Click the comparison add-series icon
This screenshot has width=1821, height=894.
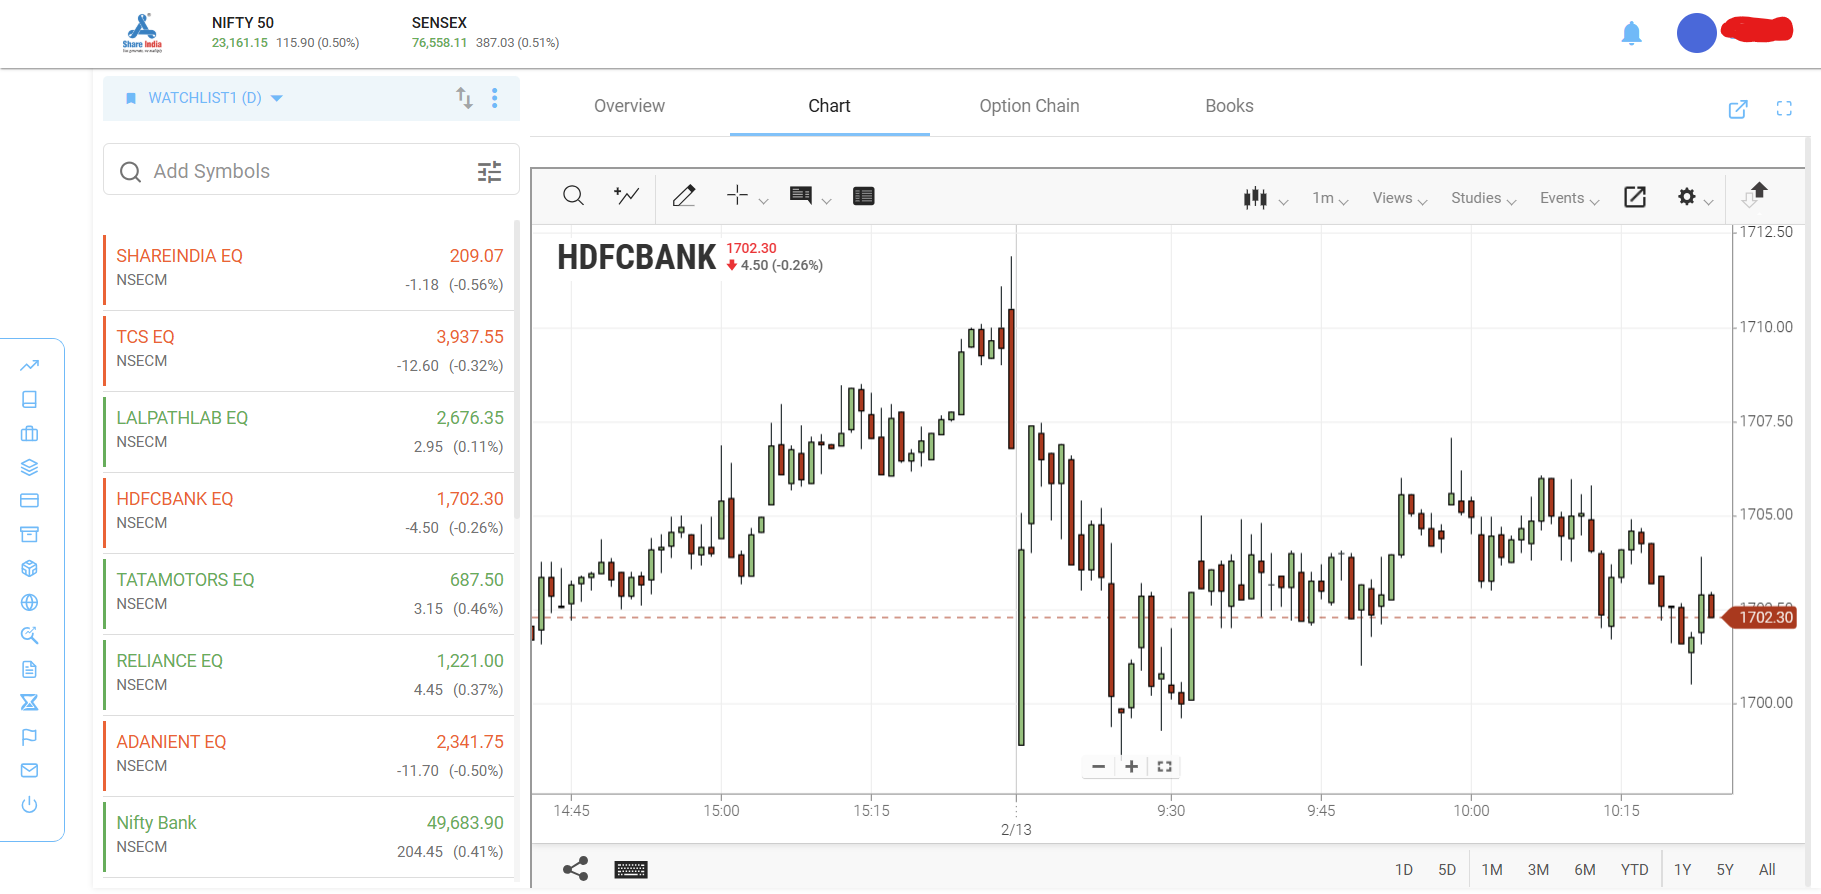(626, 196)
